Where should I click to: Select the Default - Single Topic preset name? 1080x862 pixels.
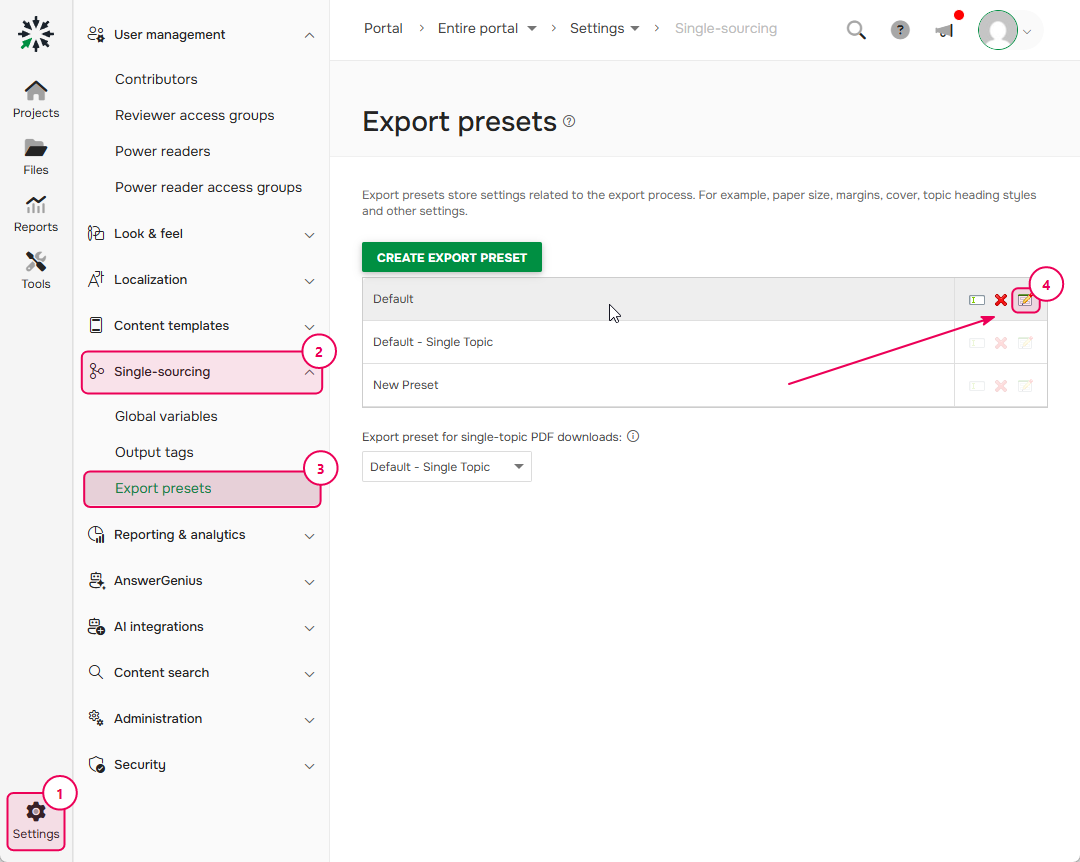click(x=433, y=342)
